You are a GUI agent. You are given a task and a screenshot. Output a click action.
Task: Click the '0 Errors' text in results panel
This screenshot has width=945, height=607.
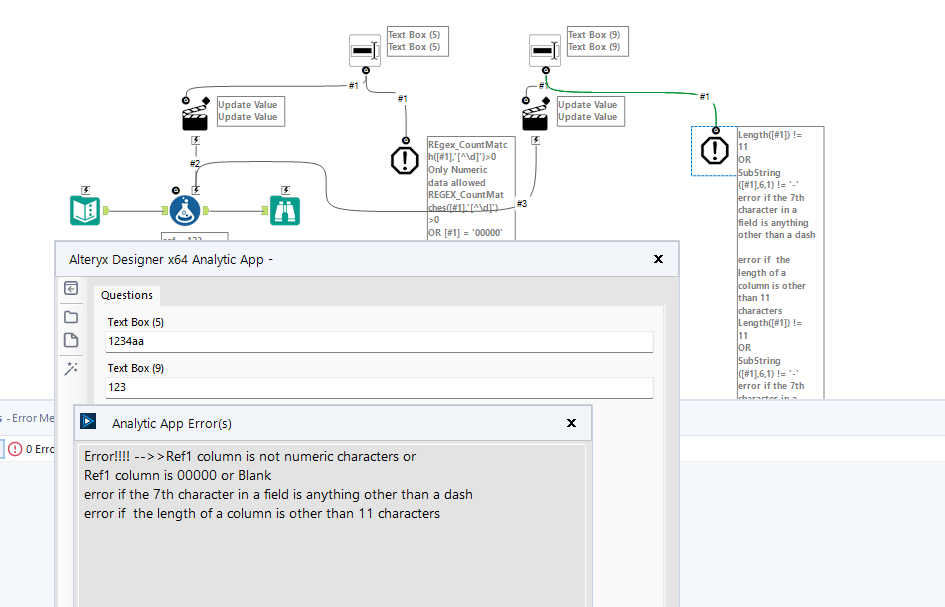40,449
